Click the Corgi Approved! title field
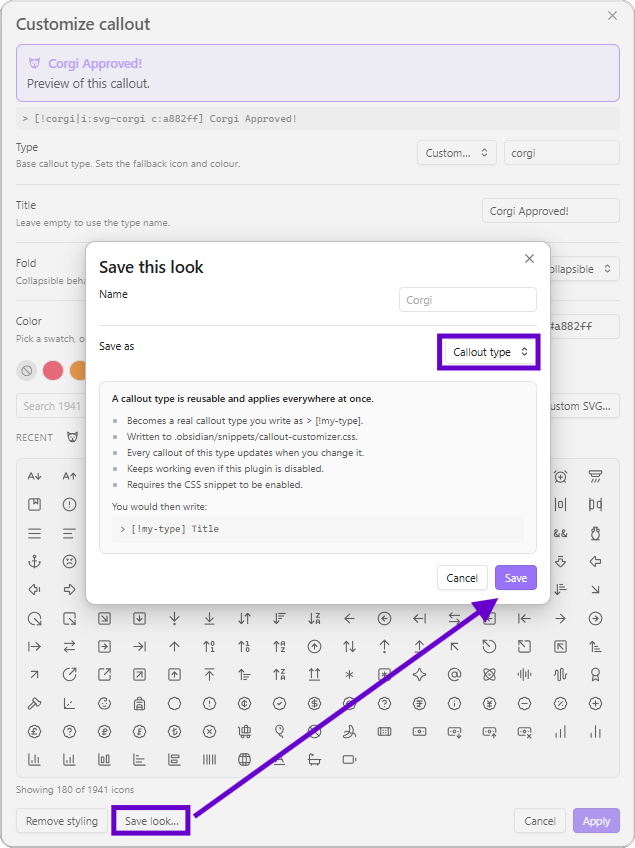The width and height of the screenshot is (635, 848). pyautogui.click(x=551, y=211)
